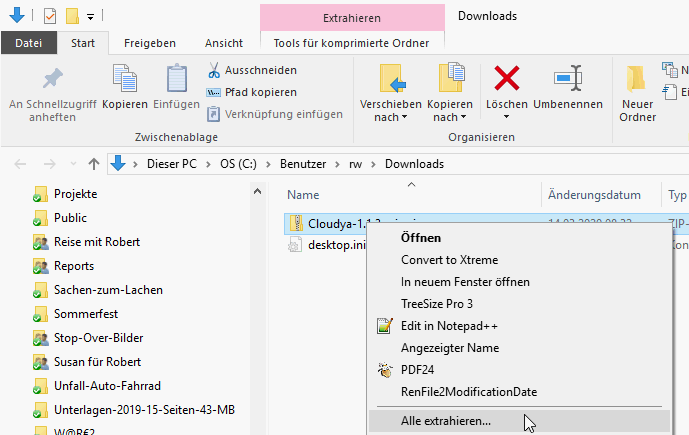Choose Edit in Notepad++ from context menu
Screen dimensions: 689x435
pos(449,326)
